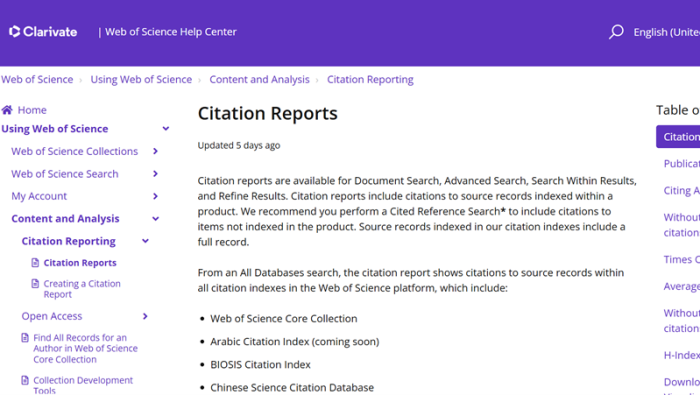The image size is (700, 395).
Task: Collapse Content and Analysis chevron
Action: [155, 219]
